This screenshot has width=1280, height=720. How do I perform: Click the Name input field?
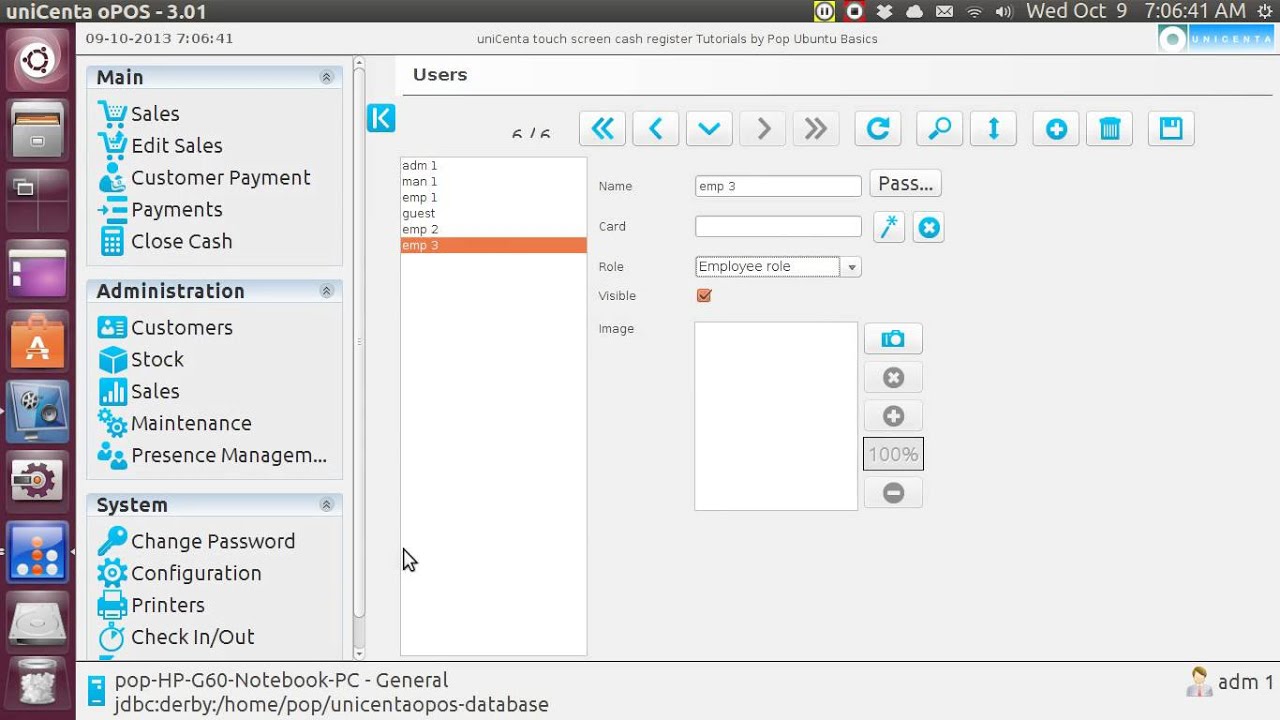tap(778, 187)
